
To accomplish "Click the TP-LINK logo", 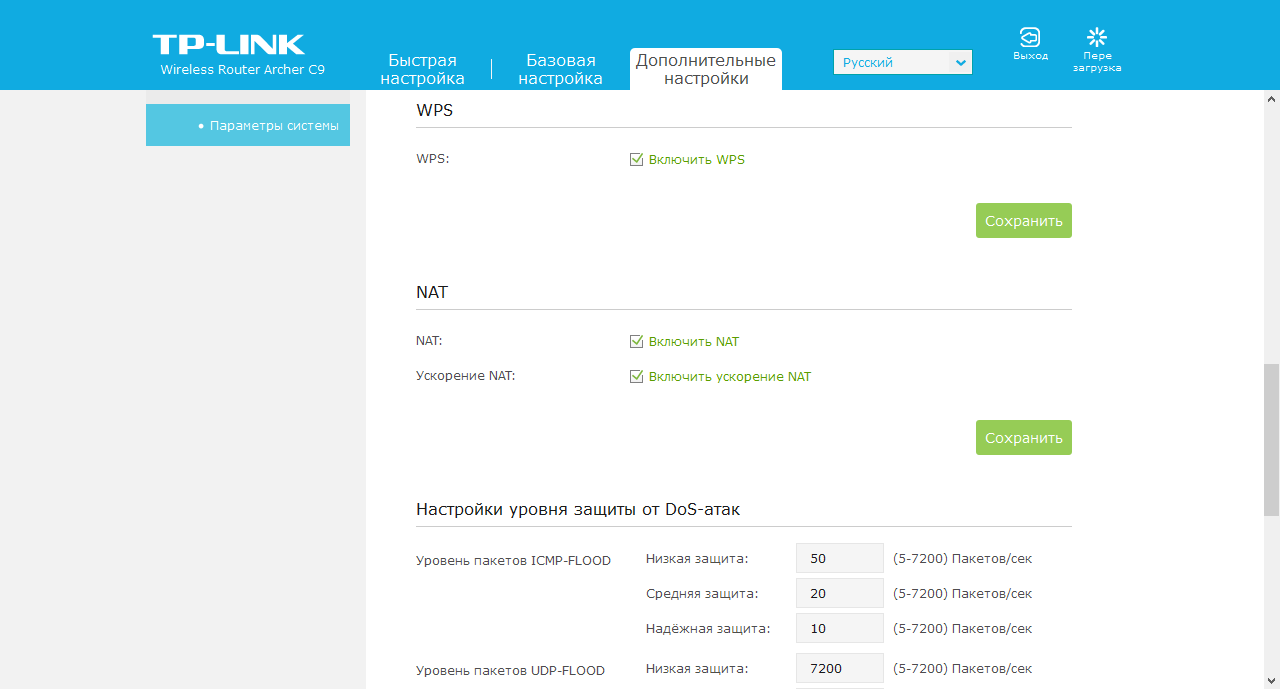I will tap(229, 45).
